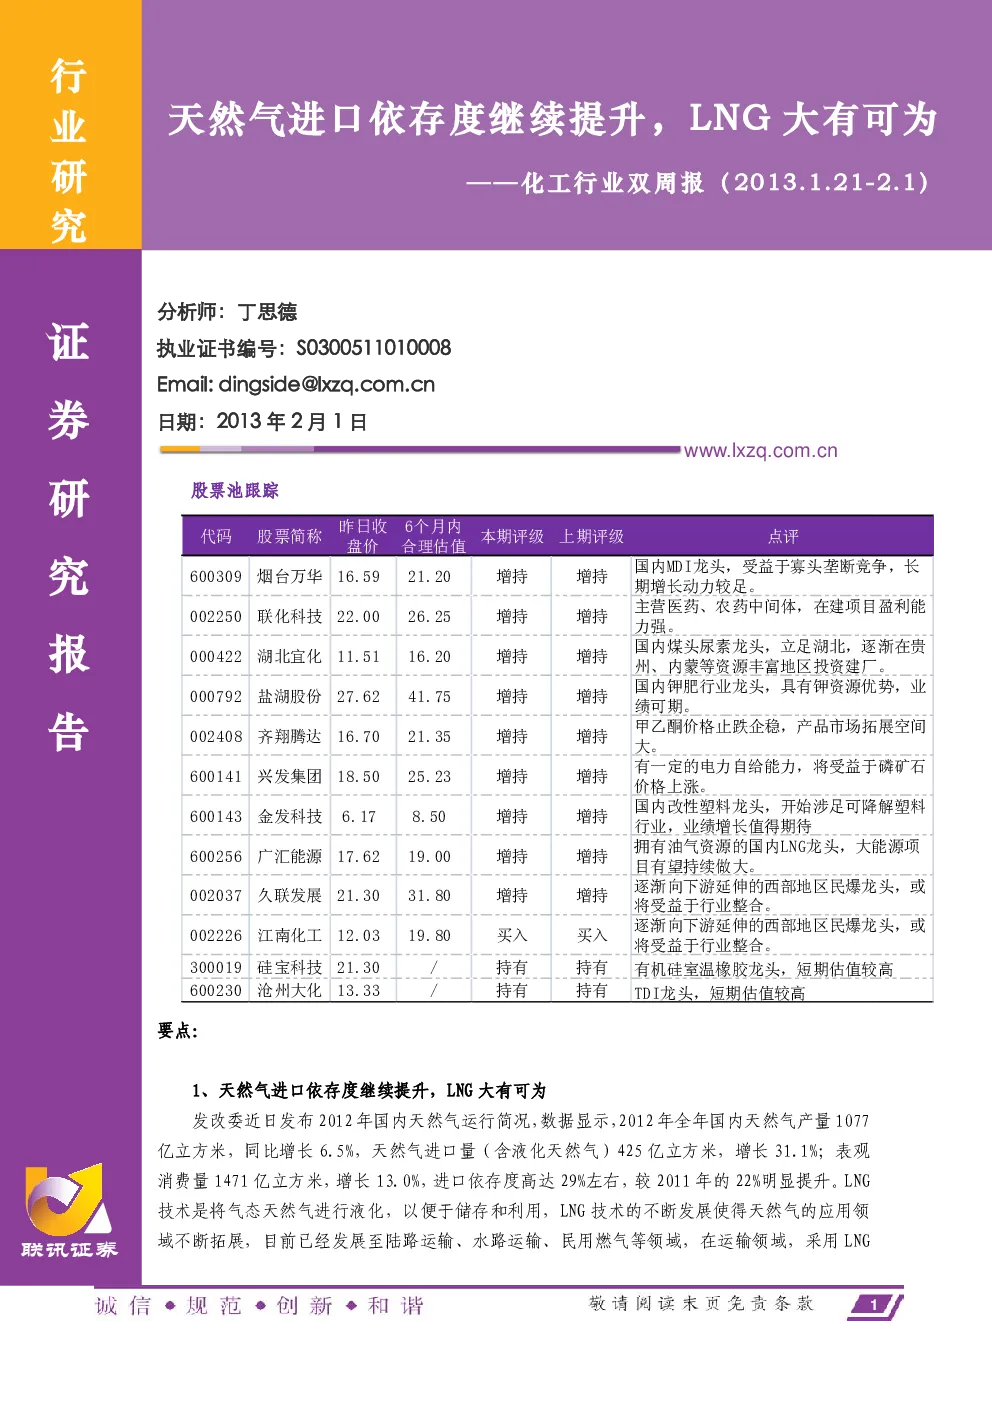The height and width of the screenshot is (1403, 992).
Task: Click the 代码 column header
Action: 216,536
